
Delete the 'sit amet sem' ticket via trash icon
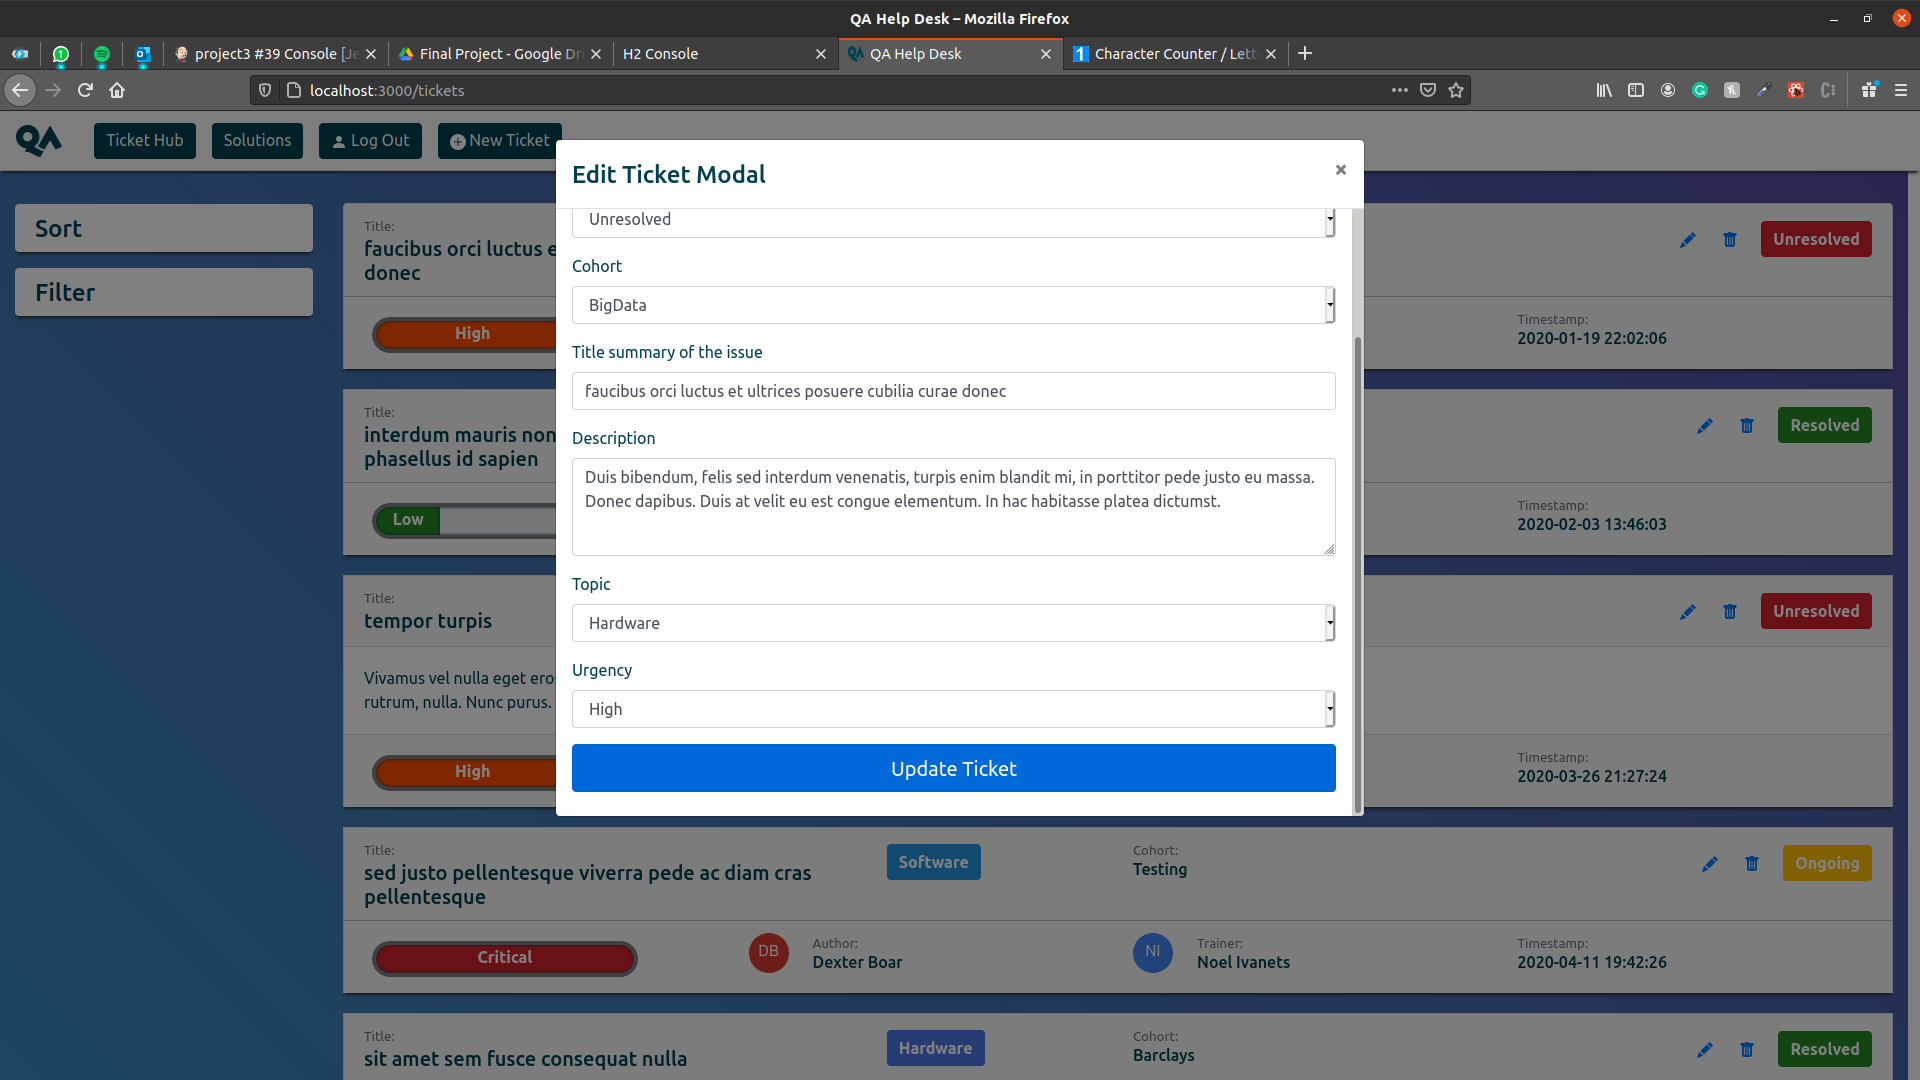(1746, 1050)
